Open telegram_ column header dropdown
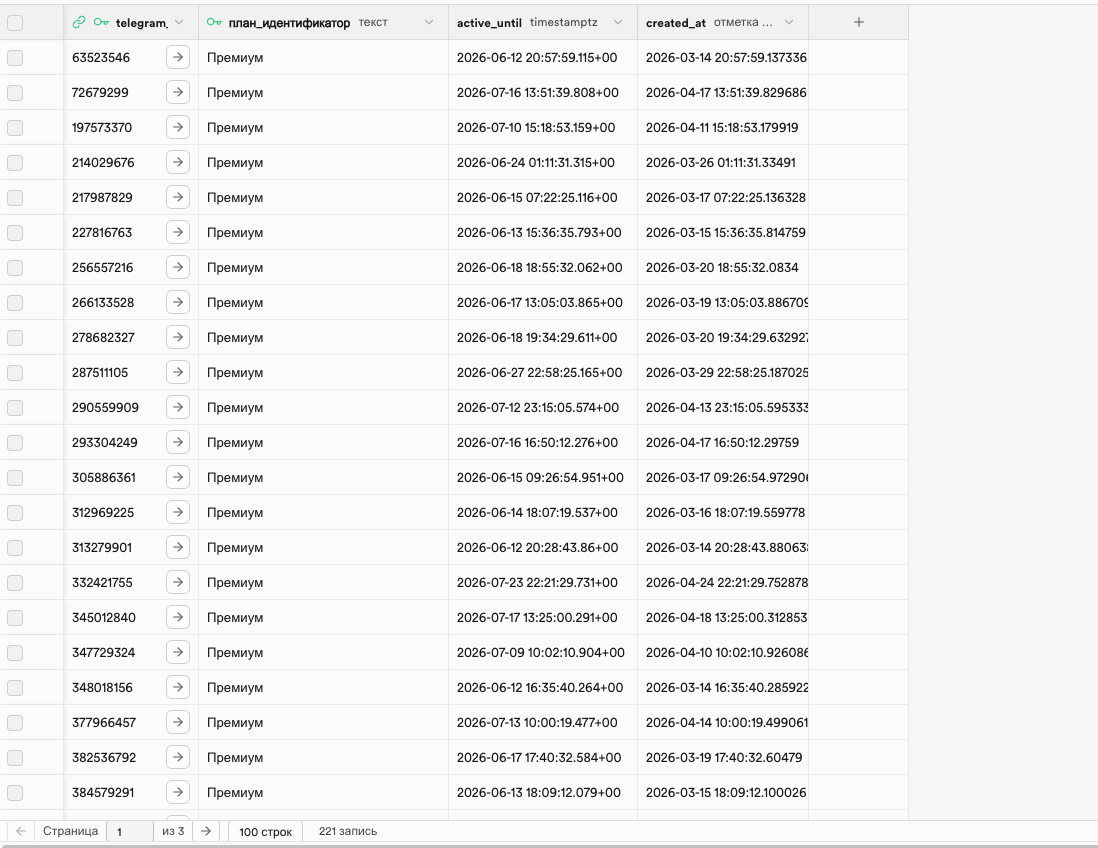The height and width of the screenshot is (848, 1098). point(179,22)
